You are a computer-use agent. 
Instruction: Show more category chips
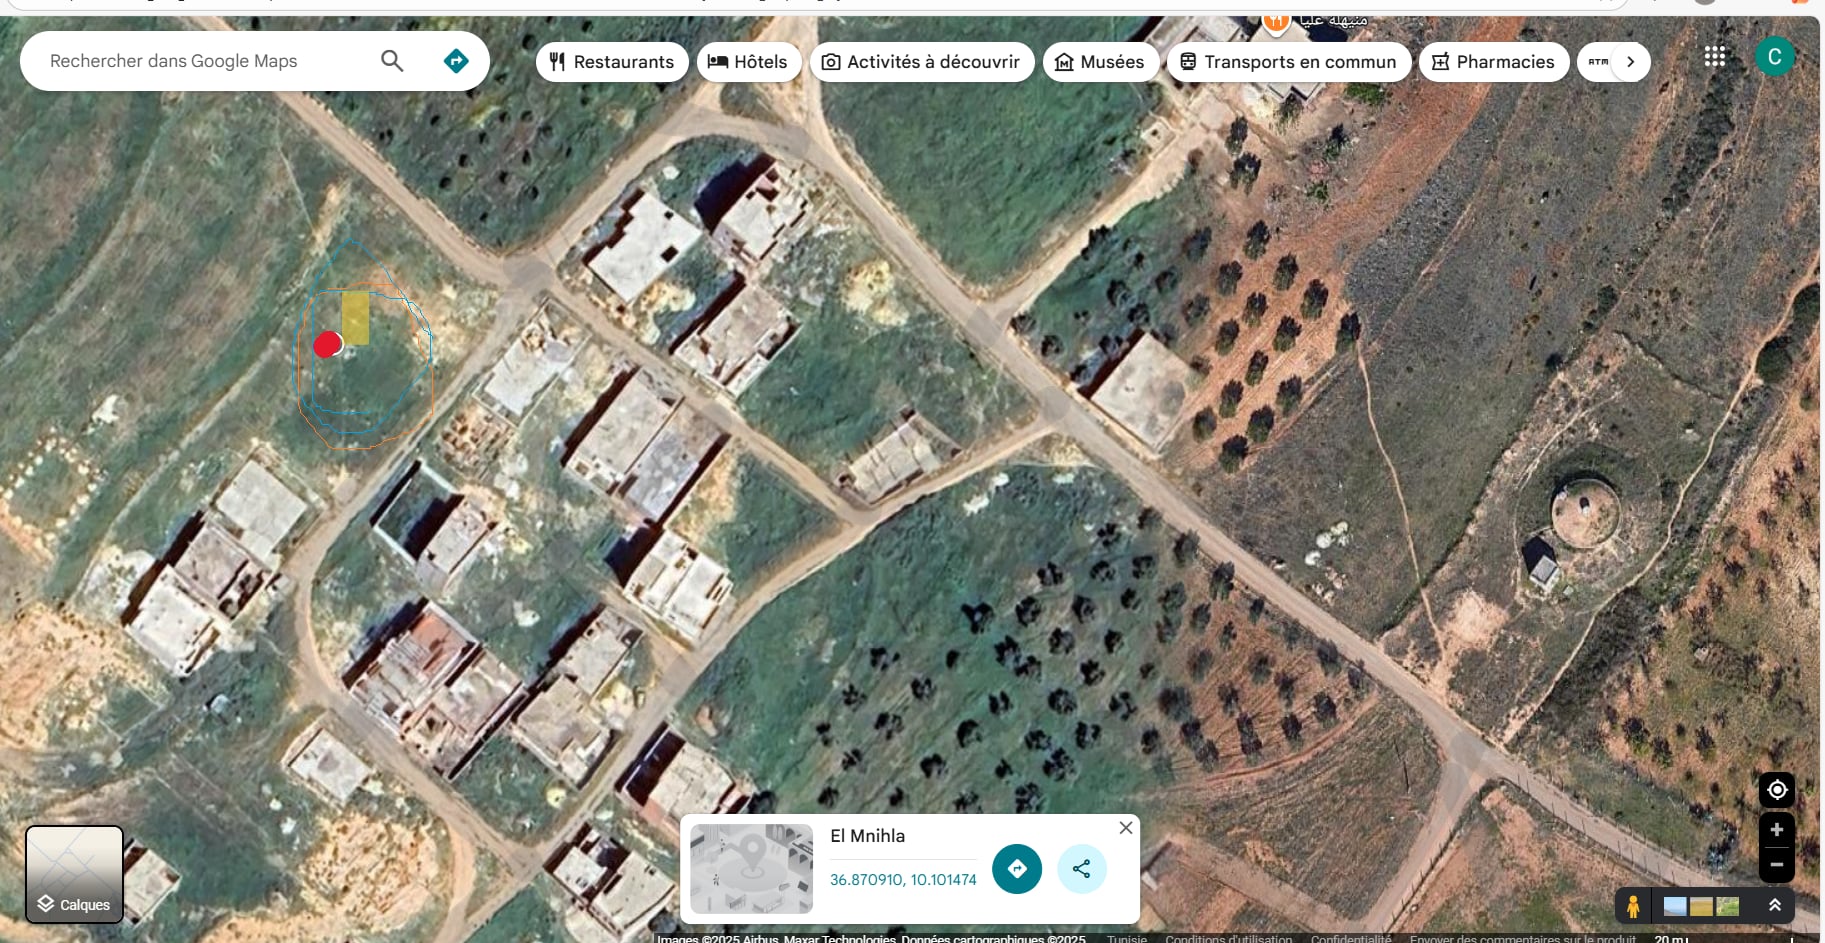coord(1630,62)
